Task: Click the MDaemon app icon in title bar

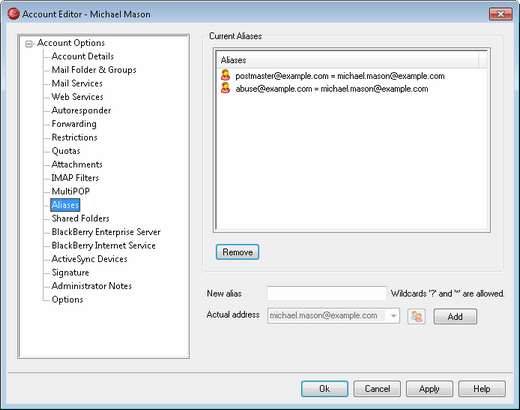Action: [x=13, y=14]
